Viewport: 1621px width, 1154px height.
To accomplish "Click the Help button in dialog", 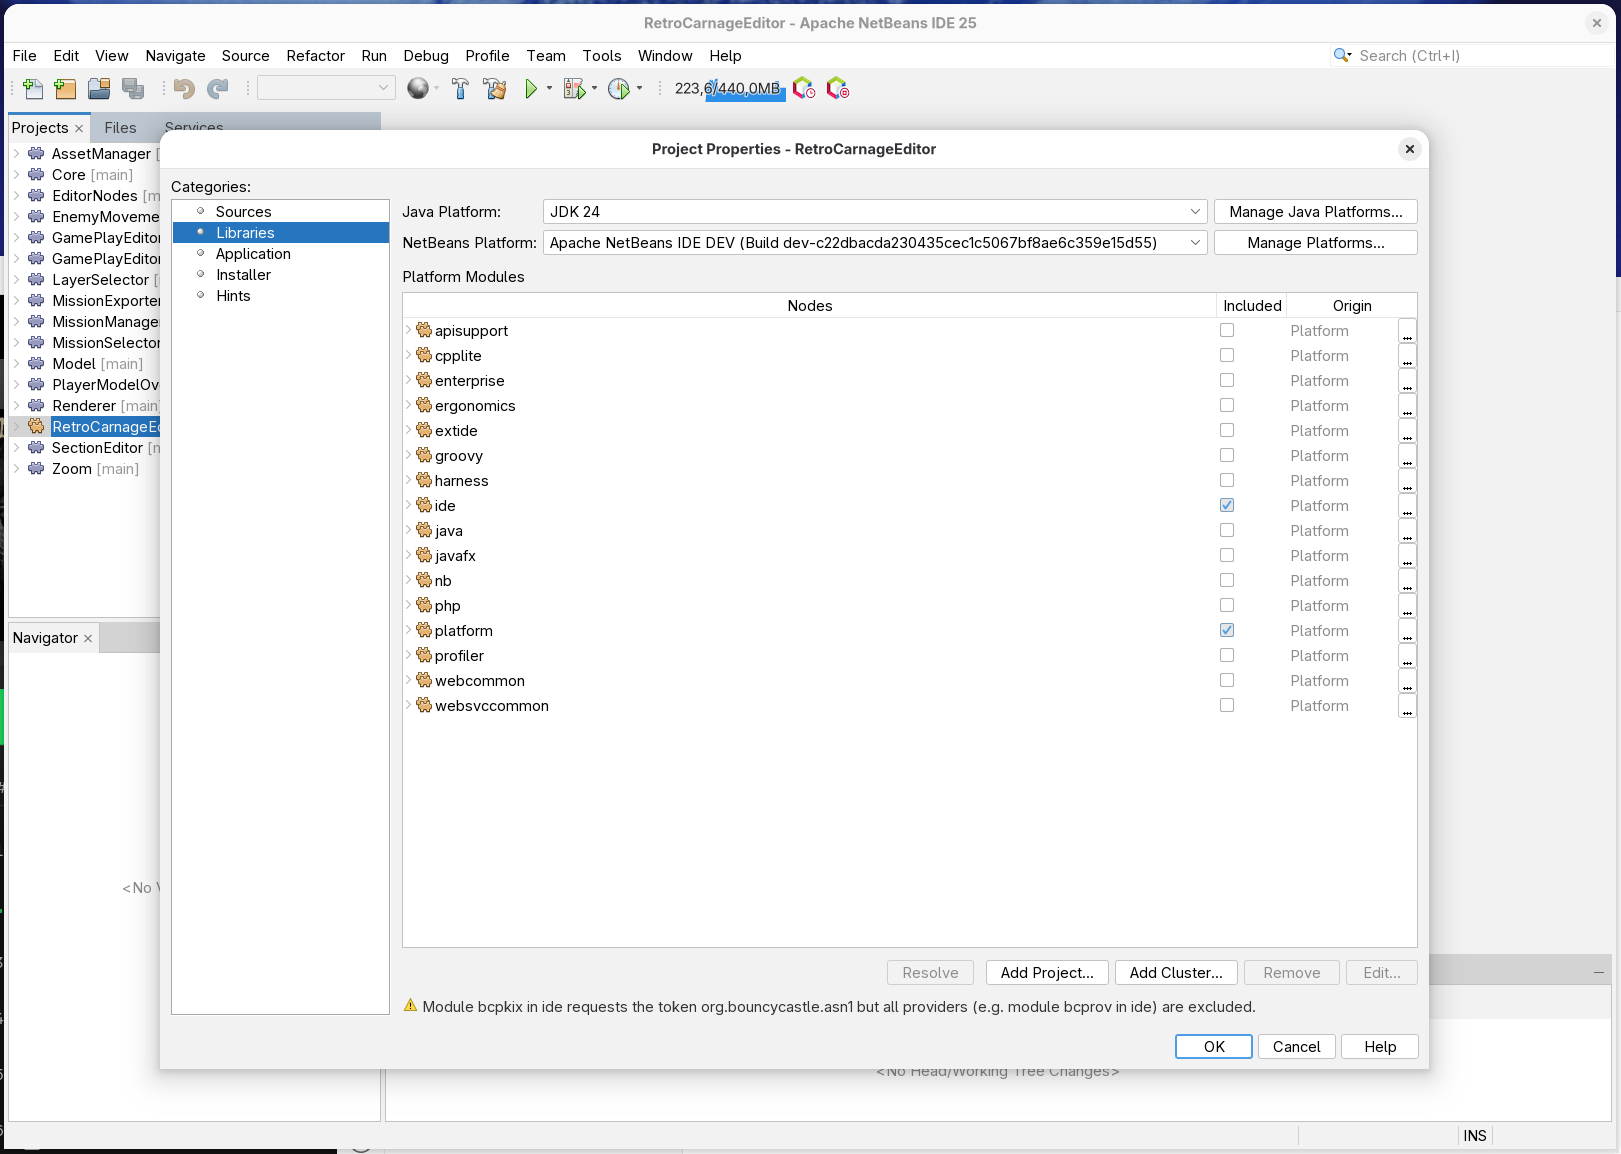I will pos(1379,1046).
